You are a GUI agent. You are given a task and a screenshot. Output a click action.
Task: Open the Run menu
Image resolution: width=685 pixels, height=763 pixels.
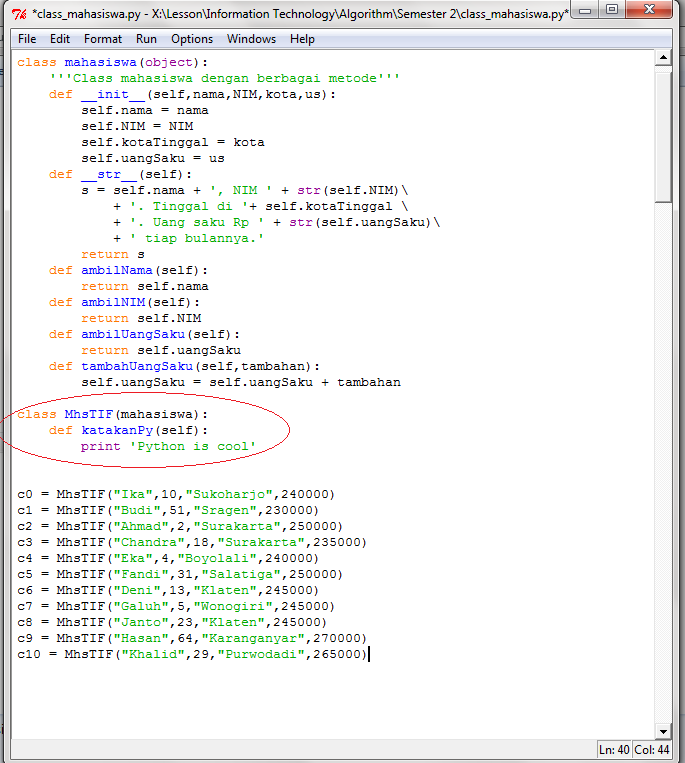point(146,39)
